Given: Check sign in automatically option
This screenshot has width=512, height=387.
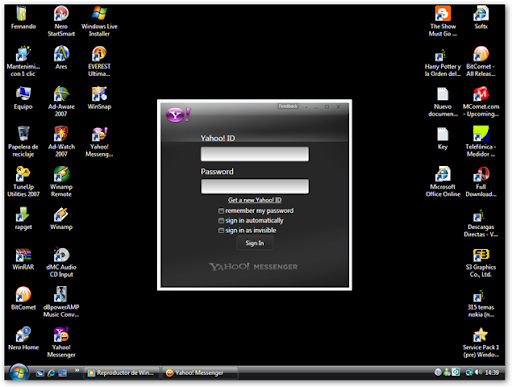Looking at the screenshot, I should (x=221, y=221).
